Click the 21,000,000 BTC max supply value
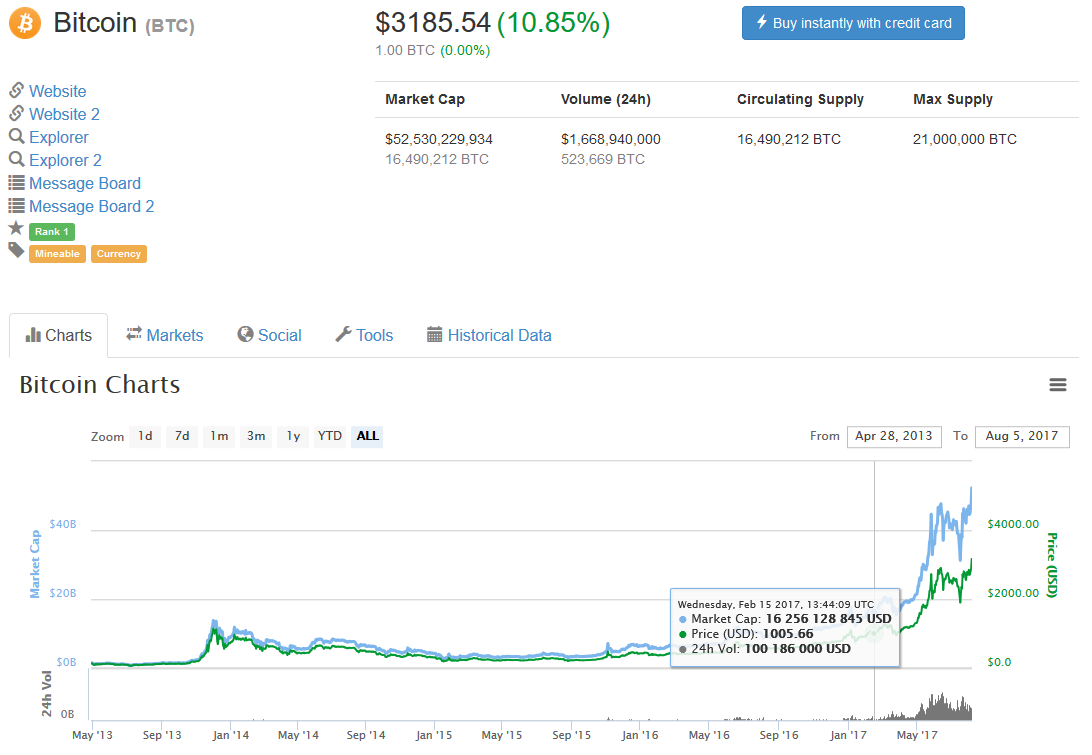 [965, 139]
